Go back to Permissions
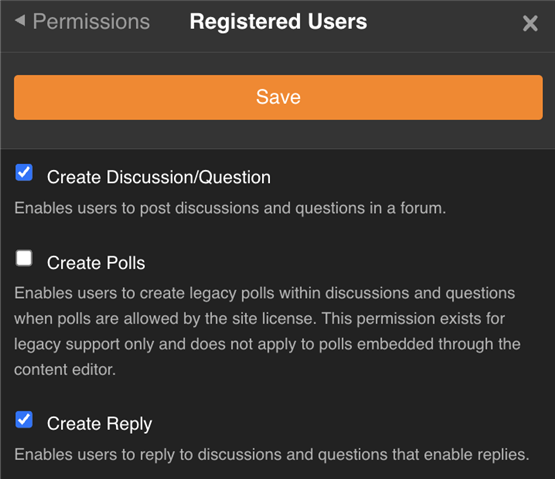The height and width of the screenshot is (479, 555). point(91,22)
